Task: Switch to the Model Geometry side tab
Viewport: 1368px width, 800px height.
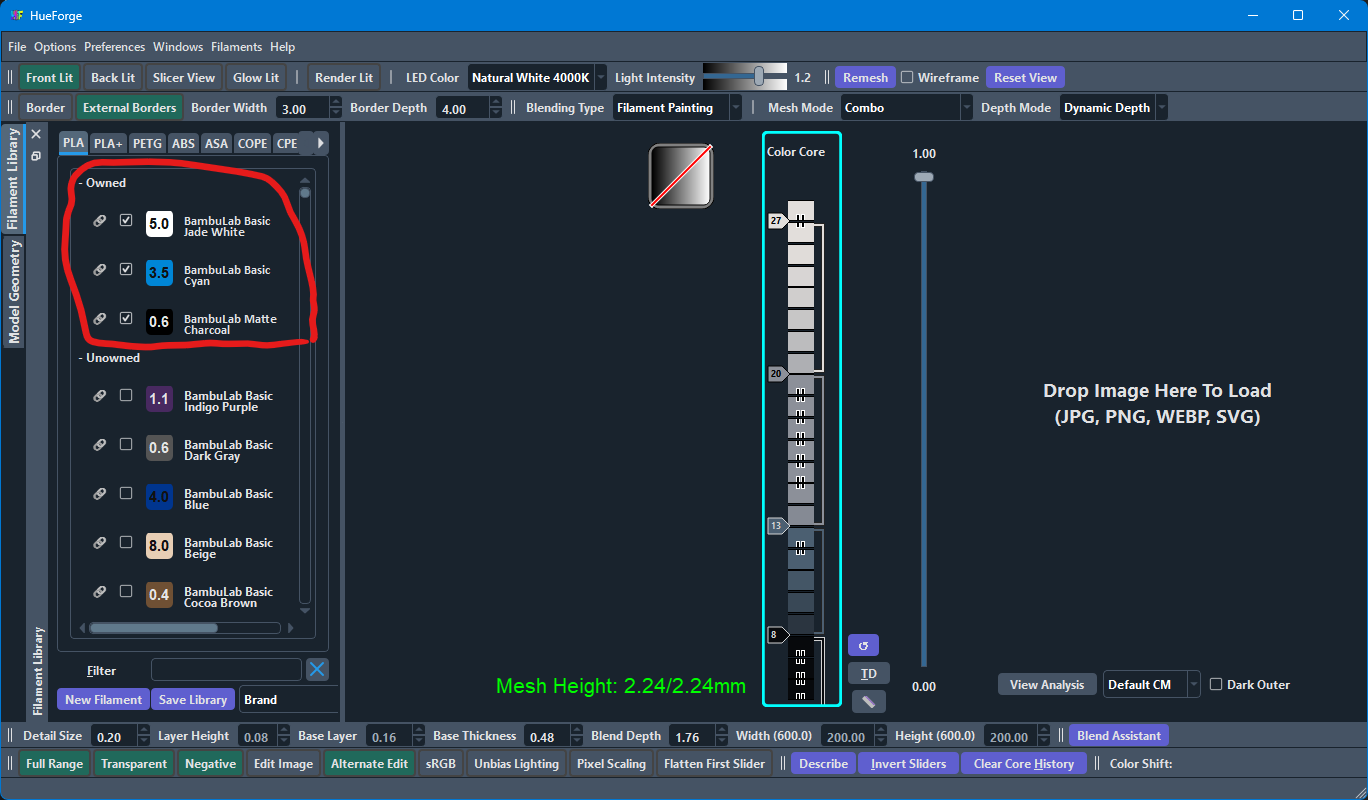Action: point(14,292)
